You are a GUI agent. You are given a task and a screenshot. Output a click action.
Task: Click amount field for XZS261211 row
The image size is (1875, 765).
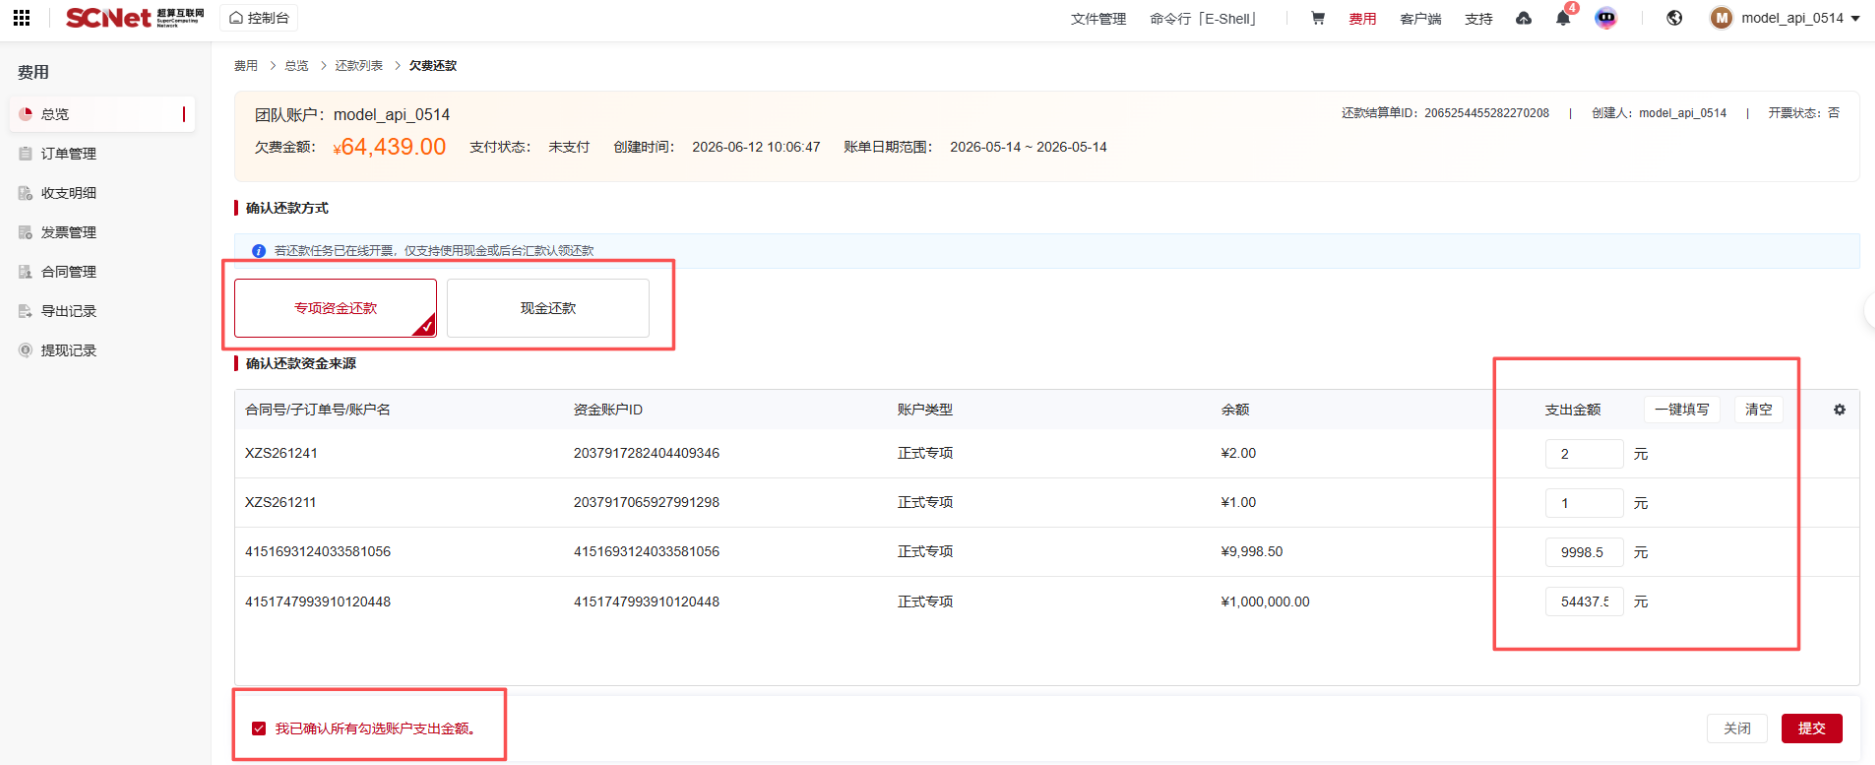[1584, 503]
